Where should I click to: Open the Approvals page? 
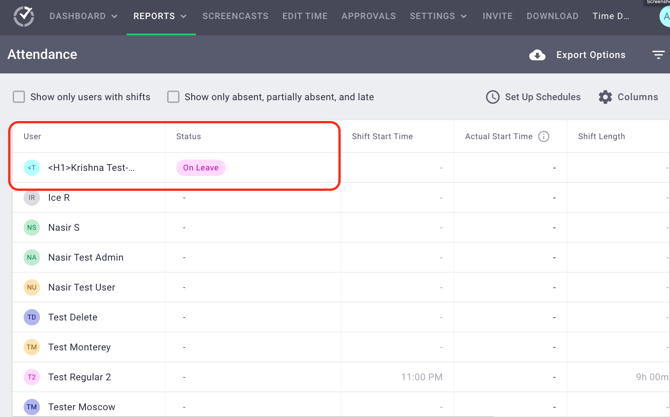(x=368, y=16)
